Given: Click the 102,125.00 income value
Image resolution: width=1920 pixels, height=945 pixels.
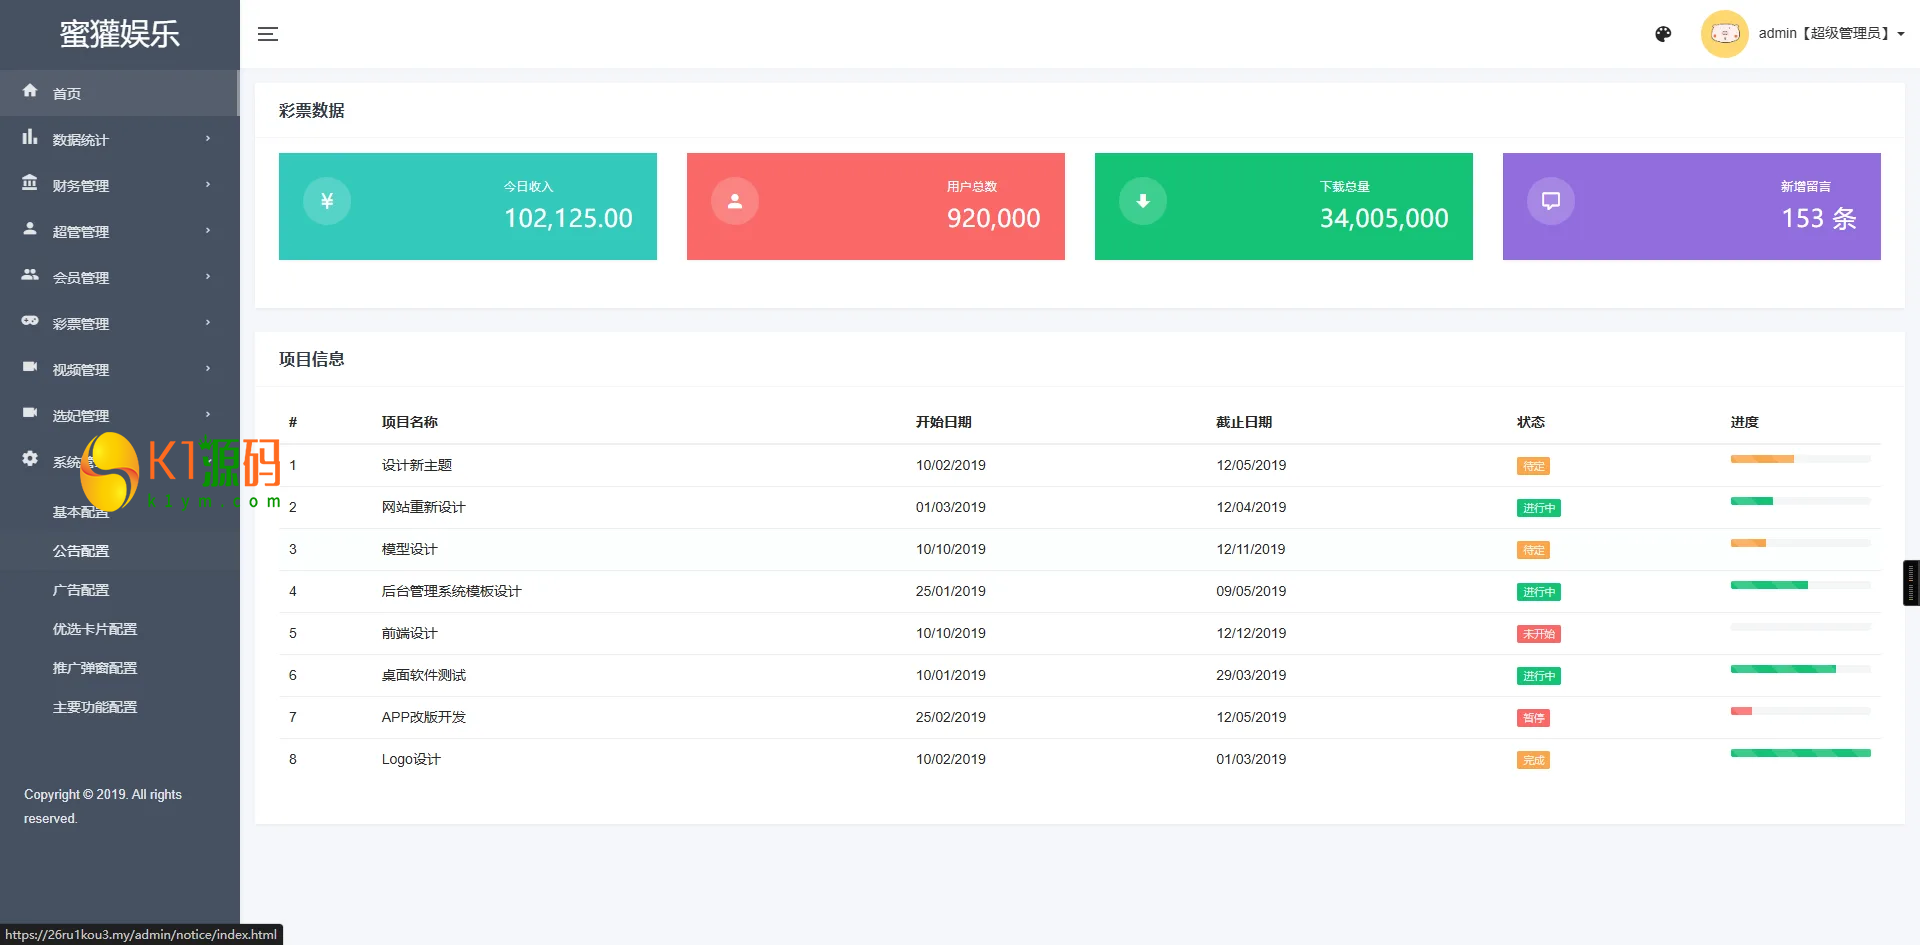Looking at the screenshot, I should tap(568, 218).
